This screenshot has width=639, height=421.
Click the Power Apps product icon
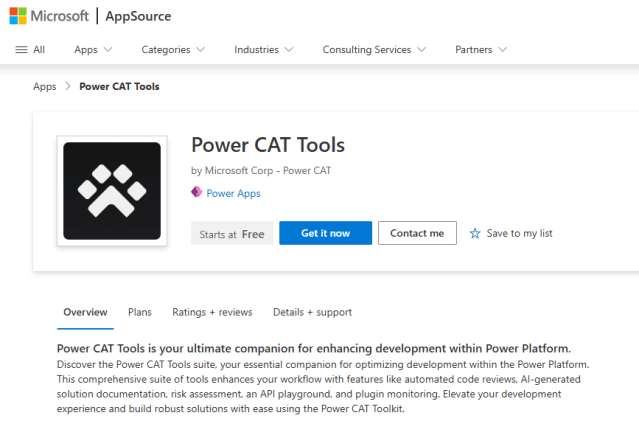click(x=197, y=193)
